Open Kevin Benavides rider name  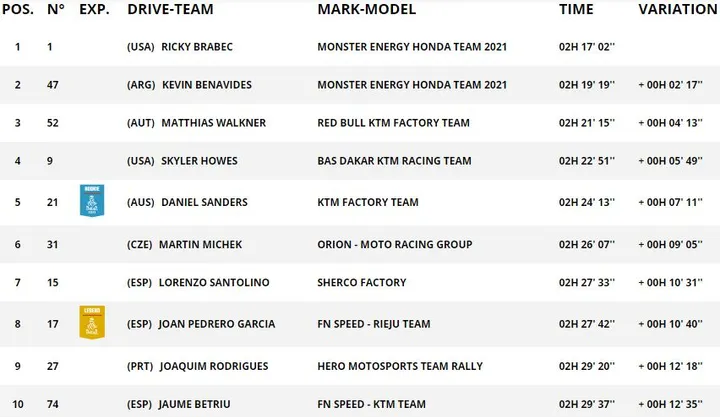[207, 85]
